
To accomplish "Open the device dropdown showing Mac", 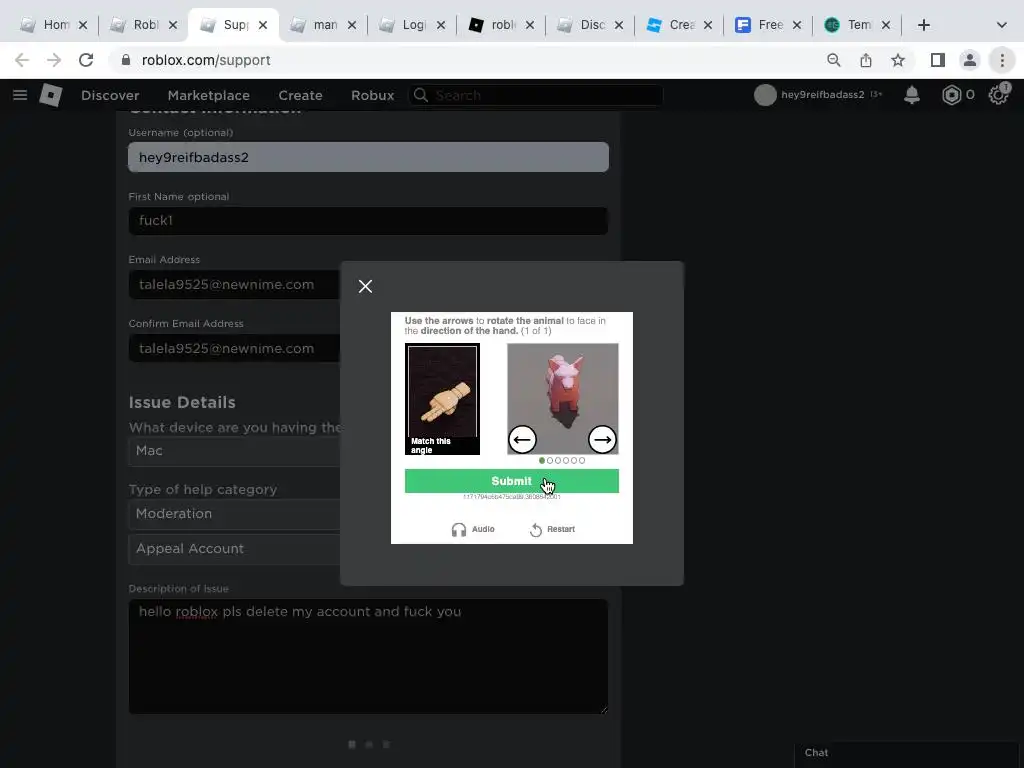I will pyautogui.click(x=234, y=451).
